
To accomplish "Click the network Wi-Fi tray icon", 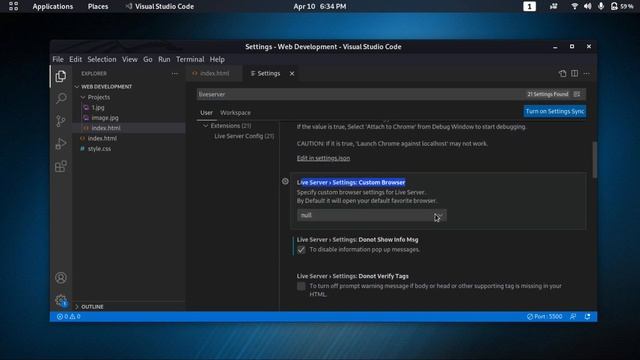I will (574, 6).
